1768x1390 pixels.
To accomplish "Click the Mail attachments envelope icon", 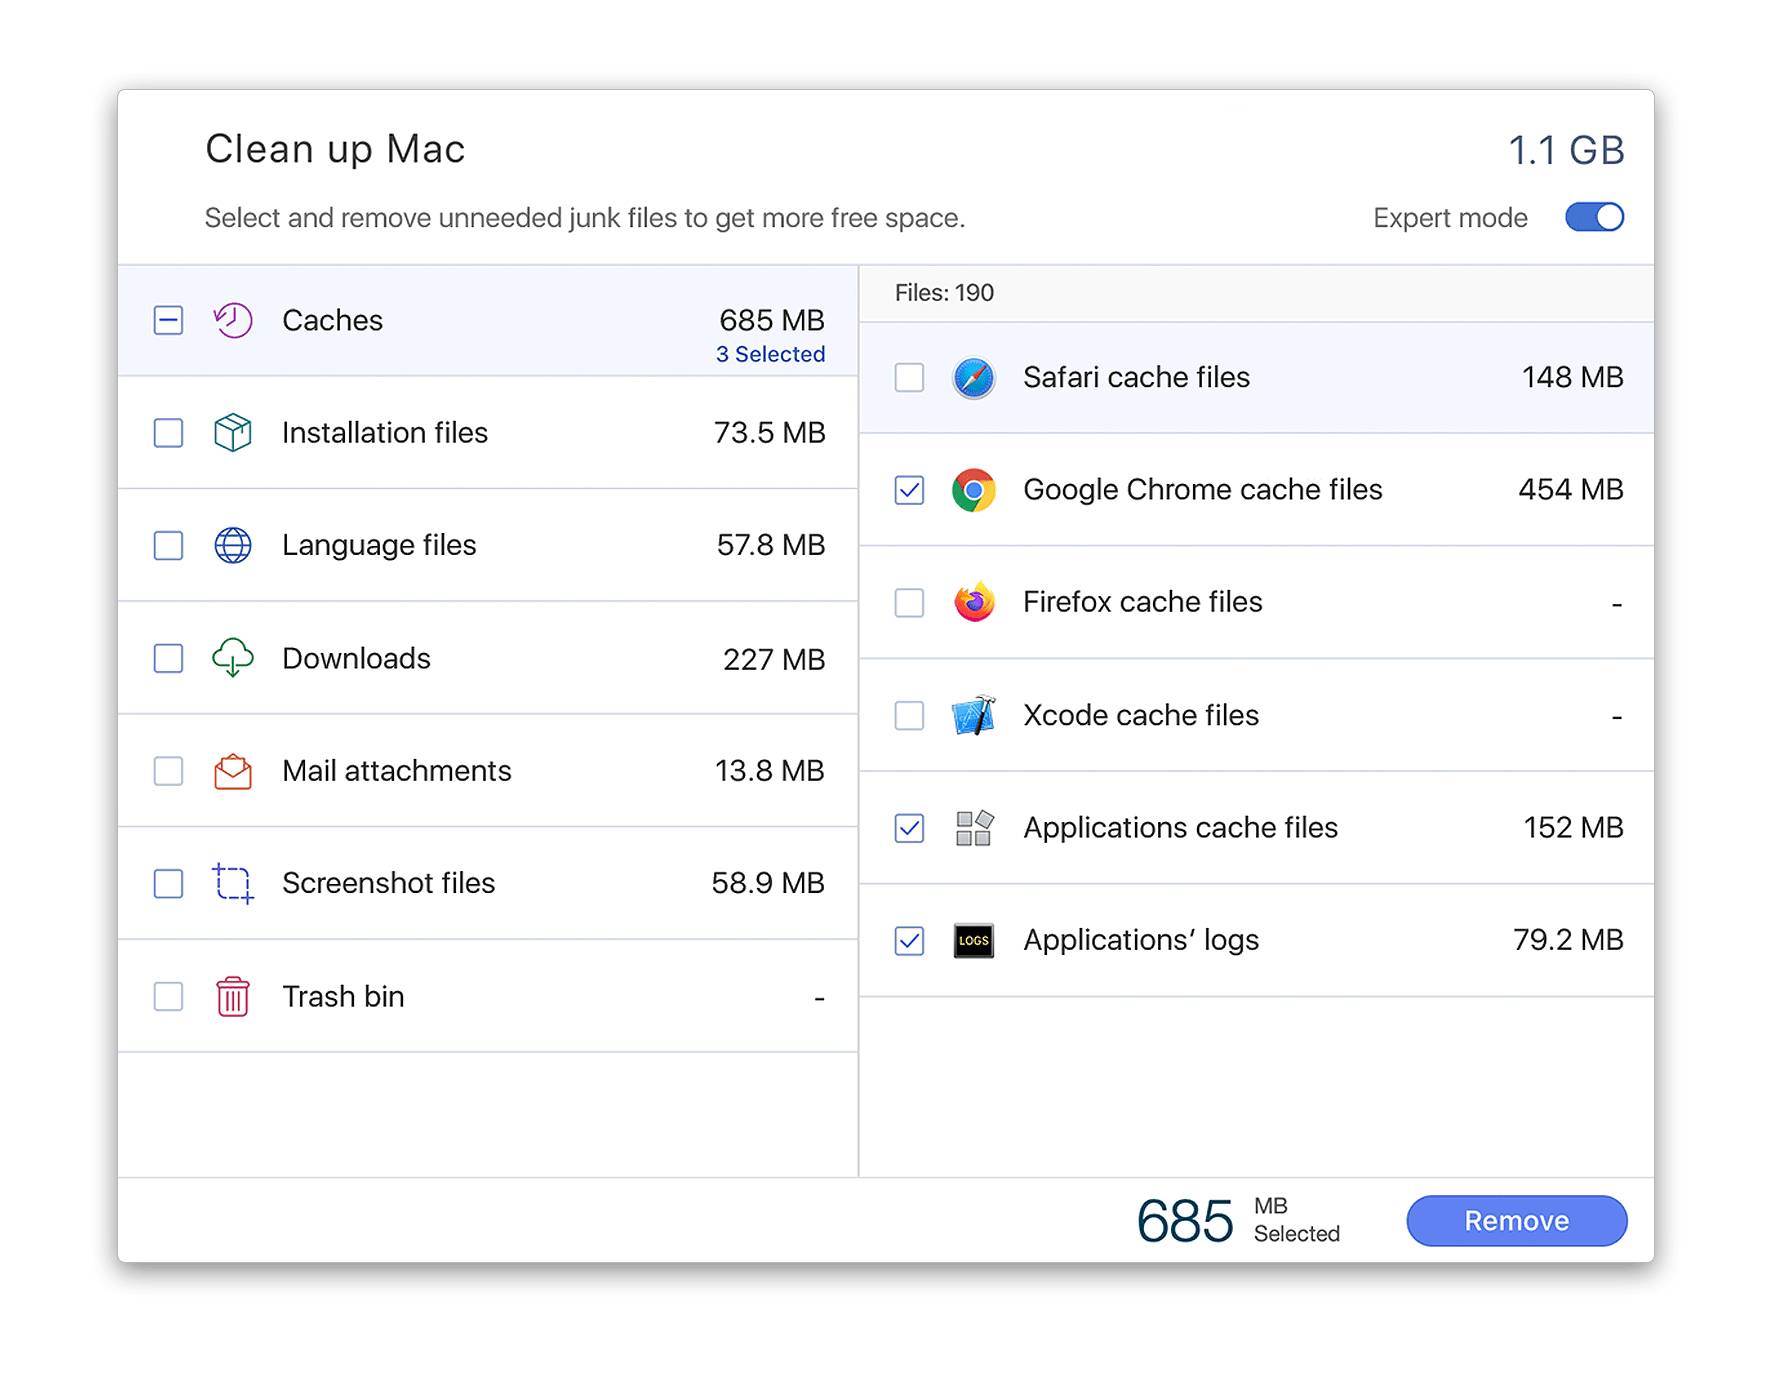I will 231,771.
